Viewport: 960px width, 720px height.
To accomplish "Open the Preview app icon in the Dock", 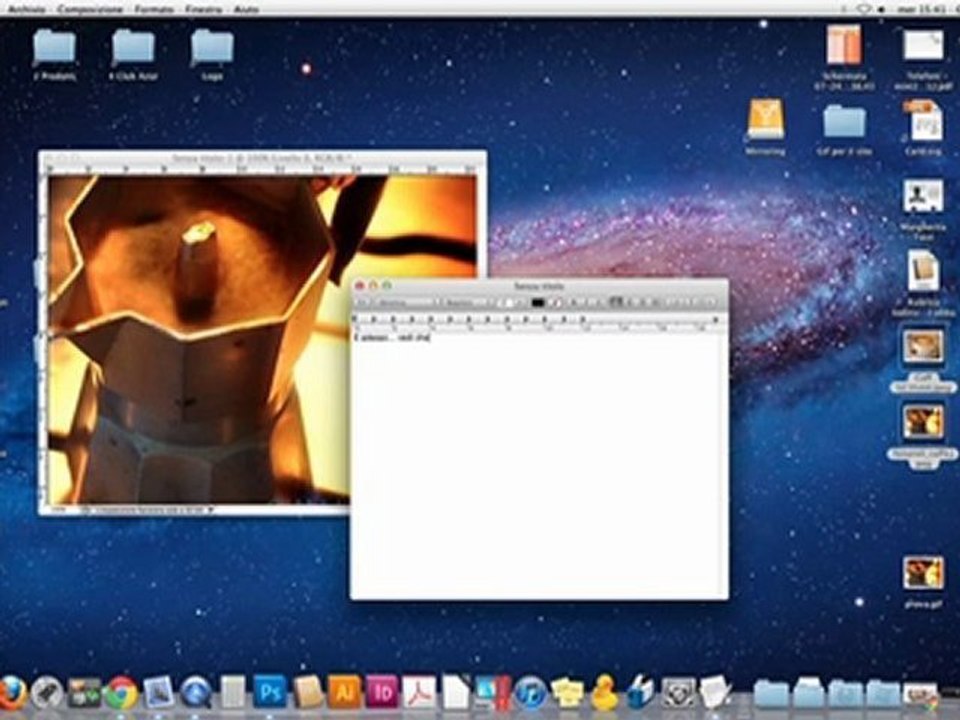I will [158, 693].
